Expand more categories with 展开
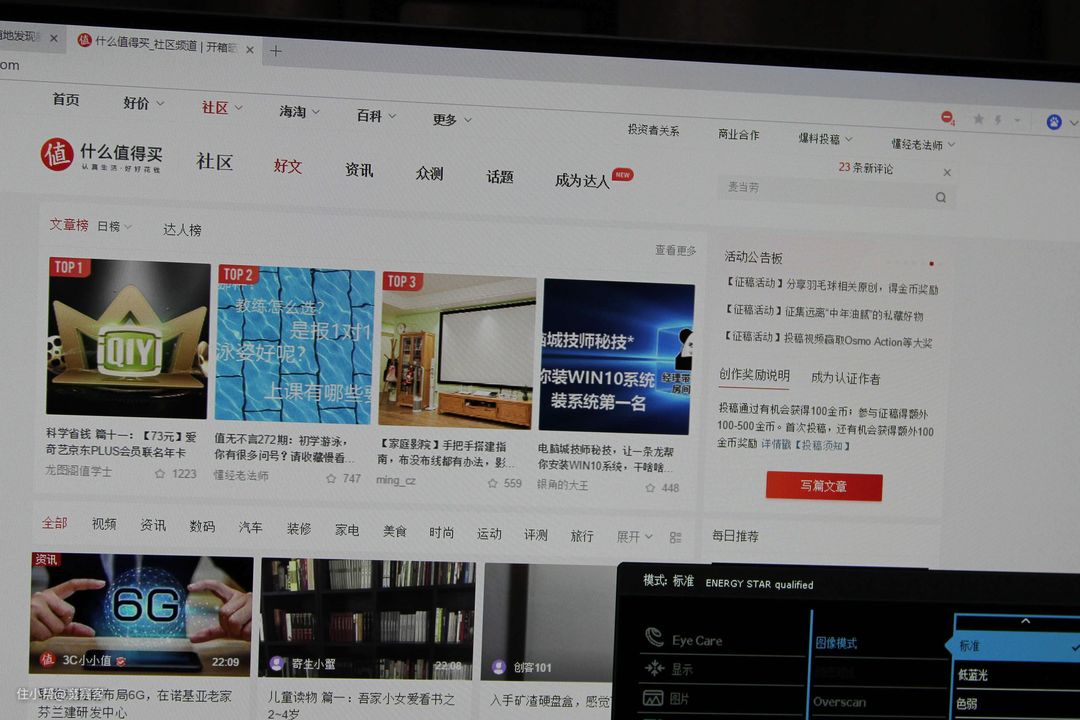 coord(634,537)
